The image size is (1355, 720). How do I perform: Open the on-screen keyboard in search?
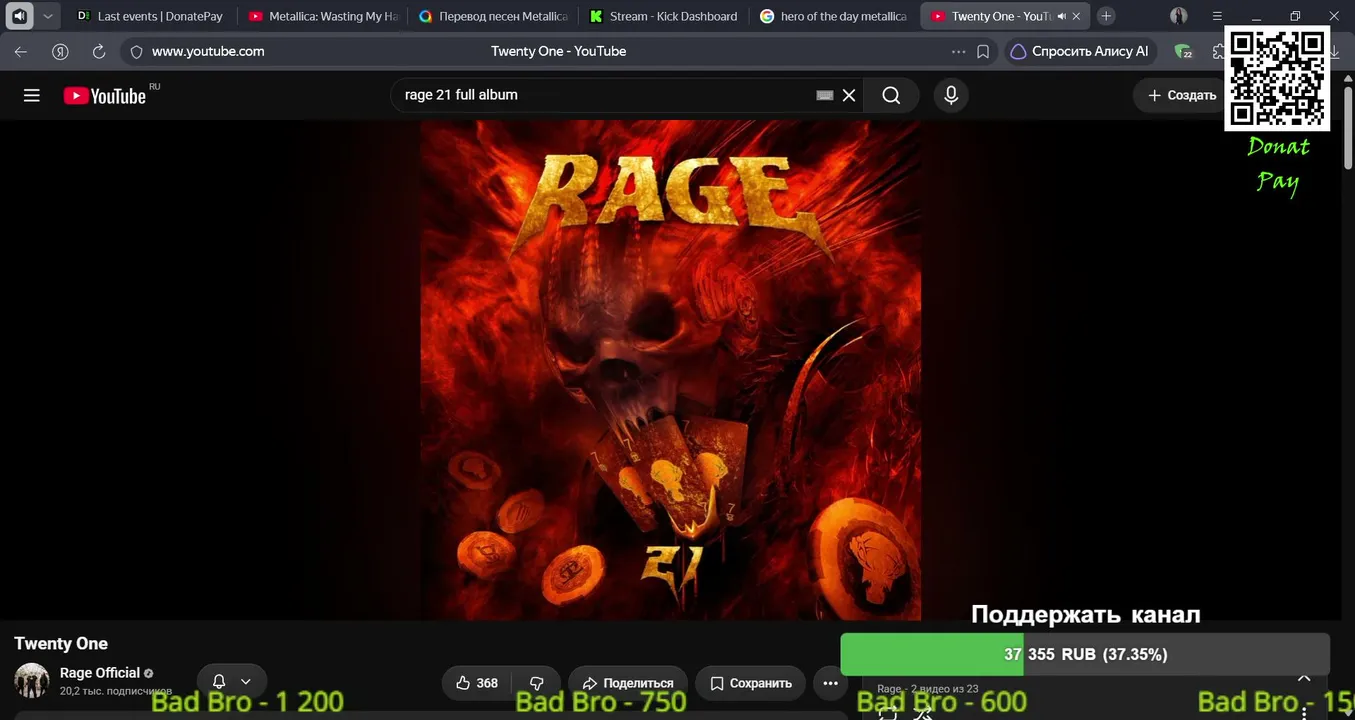tap(825, 95)
